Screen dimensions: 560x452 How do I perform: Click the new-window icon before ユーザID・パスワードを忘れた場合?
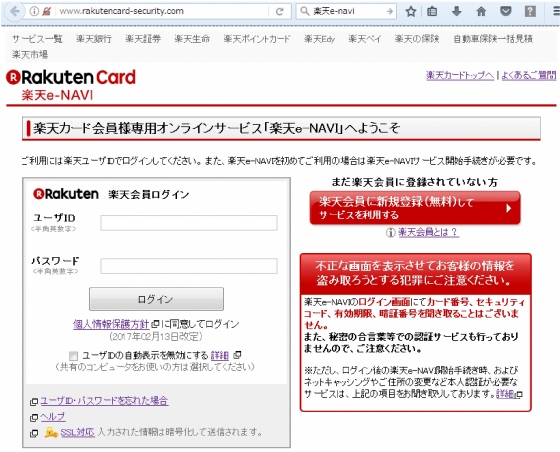(x=34, y=401)
